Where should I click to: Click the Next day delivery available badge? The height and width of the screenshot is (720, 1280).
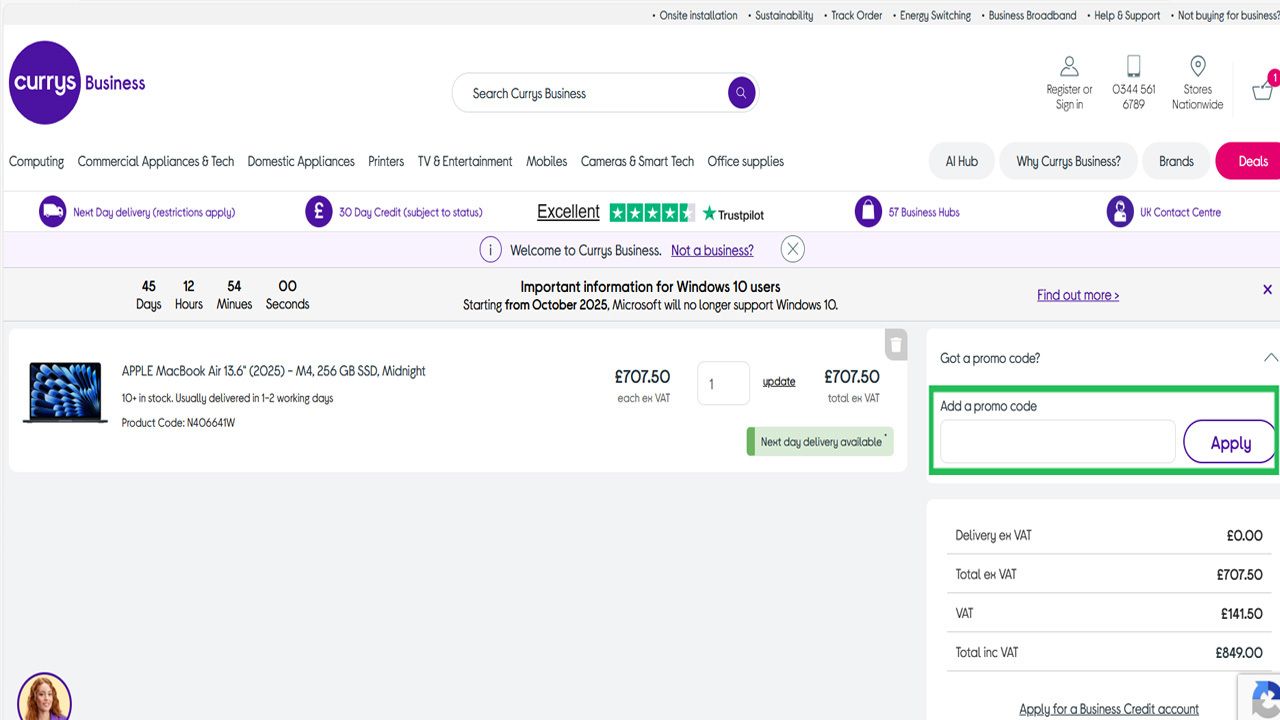click(820, 441)
